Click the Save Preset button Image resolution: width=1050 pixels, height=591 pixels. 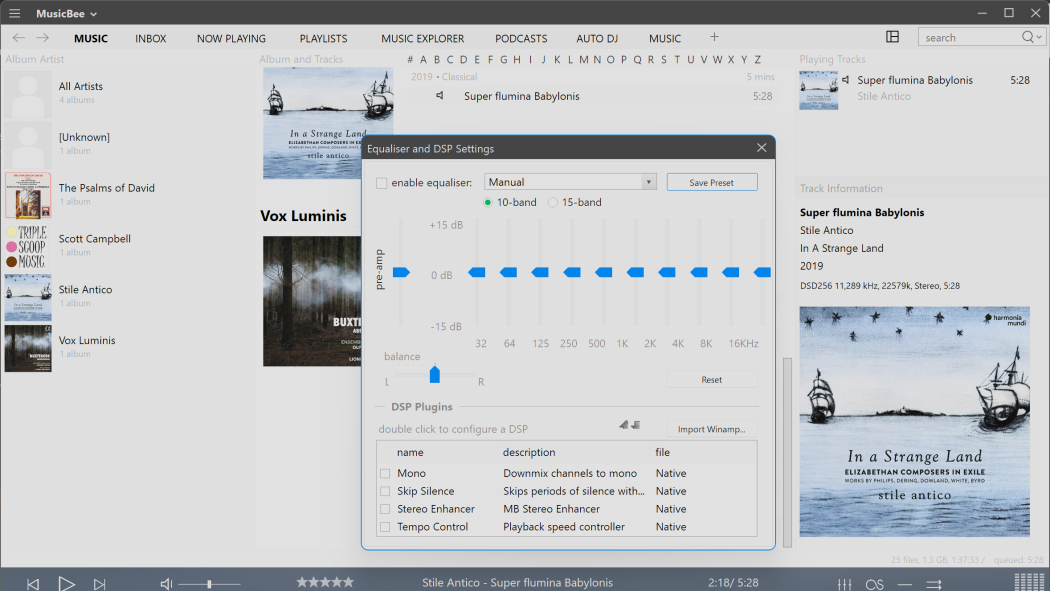pos(711,182)
